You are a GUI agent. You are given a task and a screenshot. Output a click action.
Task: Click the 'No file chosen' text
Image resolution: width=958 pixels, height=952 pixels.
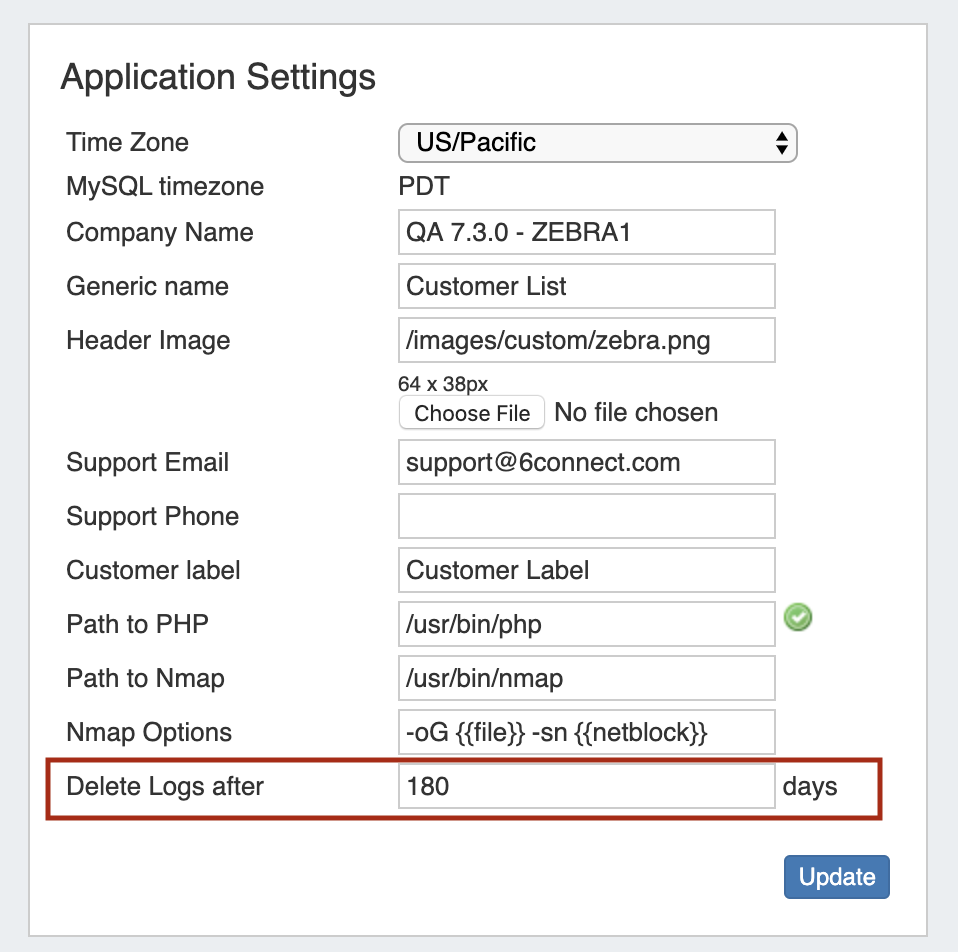click(636, 413)
